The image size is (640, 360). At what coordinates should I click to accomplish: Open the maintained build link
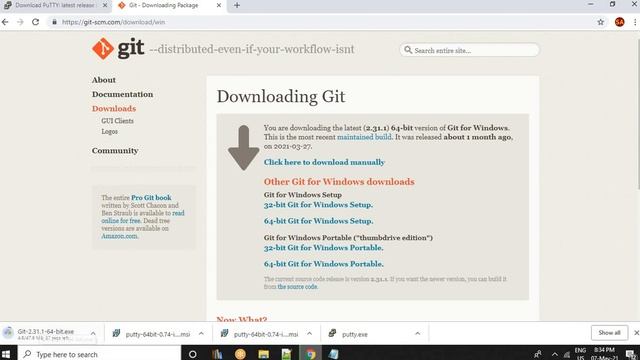(364, 137)
